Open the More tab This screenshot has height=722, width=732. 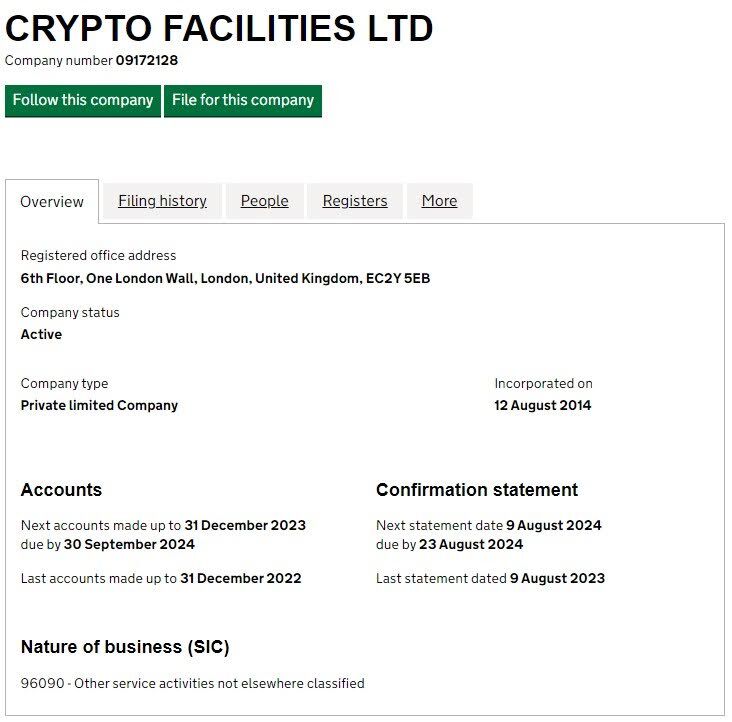tap(439, 201)
